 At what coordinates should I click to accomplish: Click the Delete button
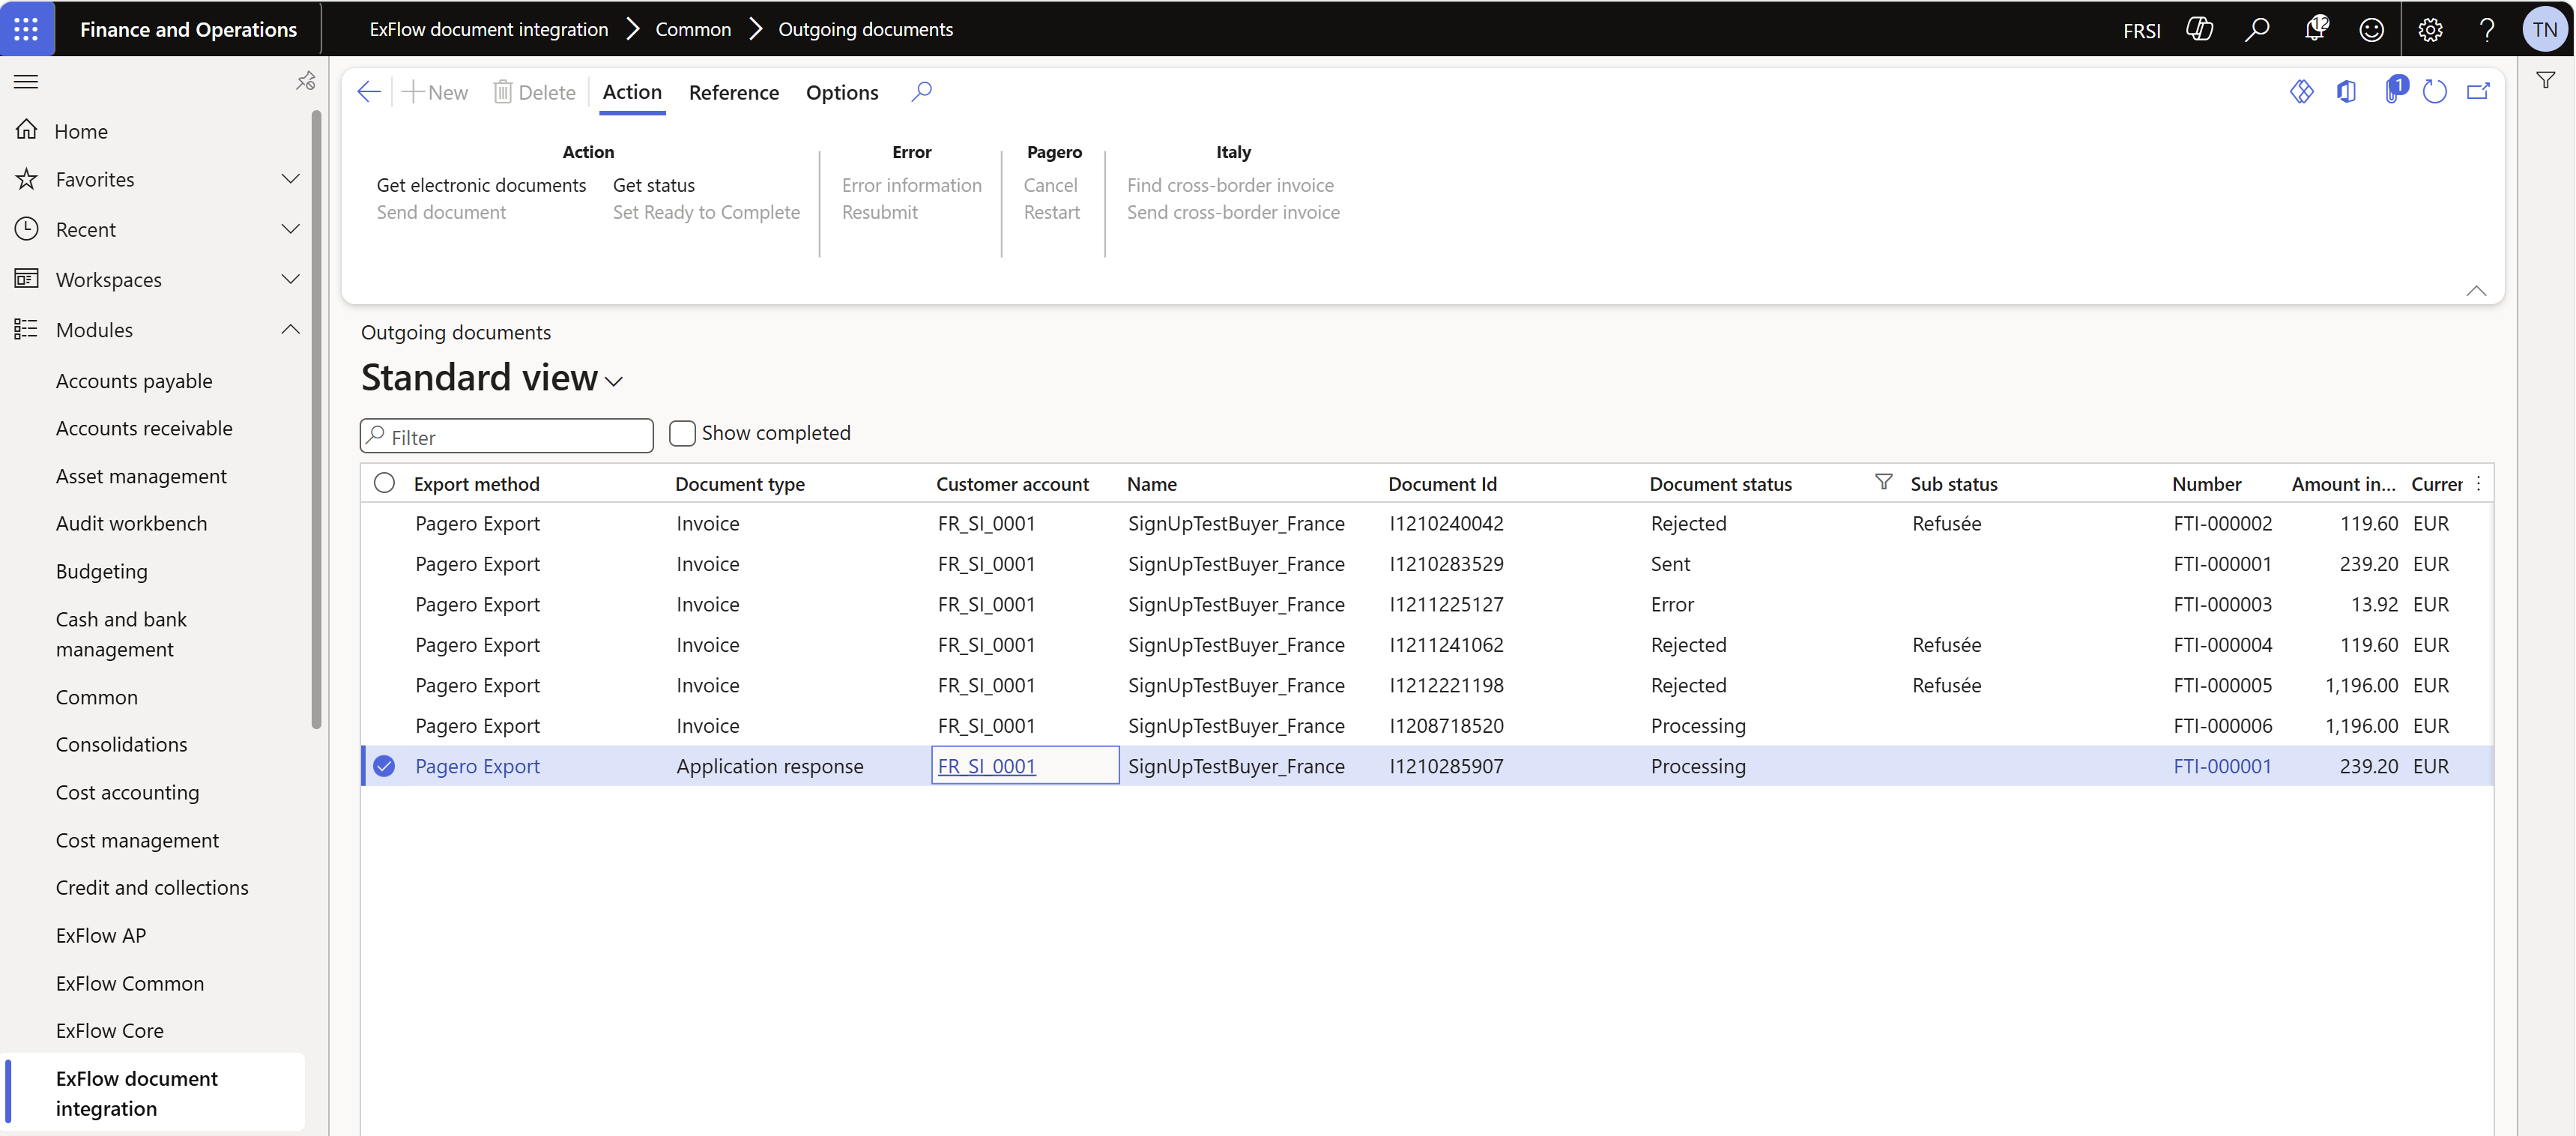pos(535,92)
